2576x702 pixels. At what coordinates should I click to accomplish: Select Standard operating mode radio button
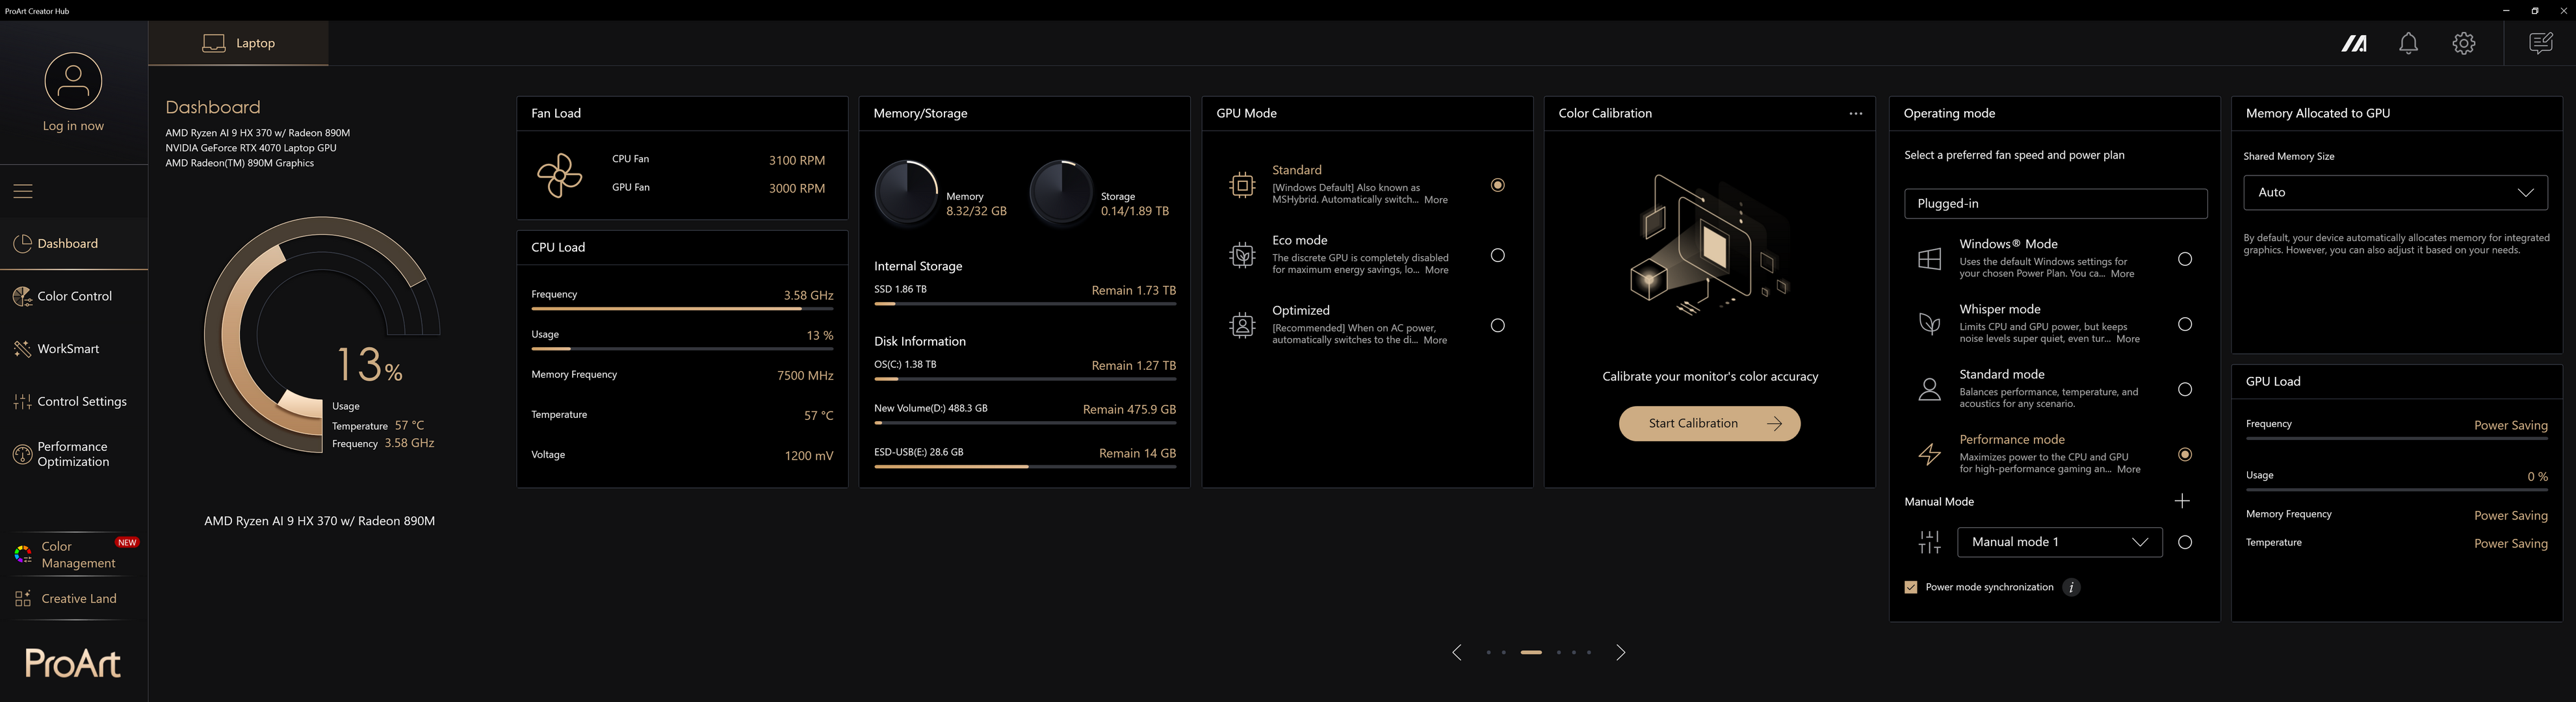pyautogui.click(x=2185, y=389)
